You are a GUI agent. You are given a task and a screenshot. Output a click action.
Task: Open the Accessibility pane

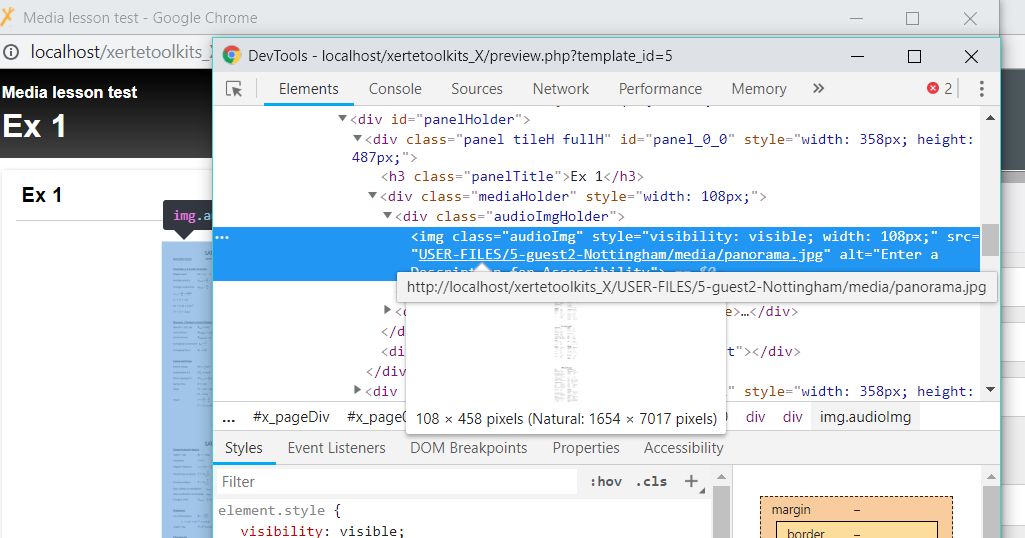[x=683, y=448]
